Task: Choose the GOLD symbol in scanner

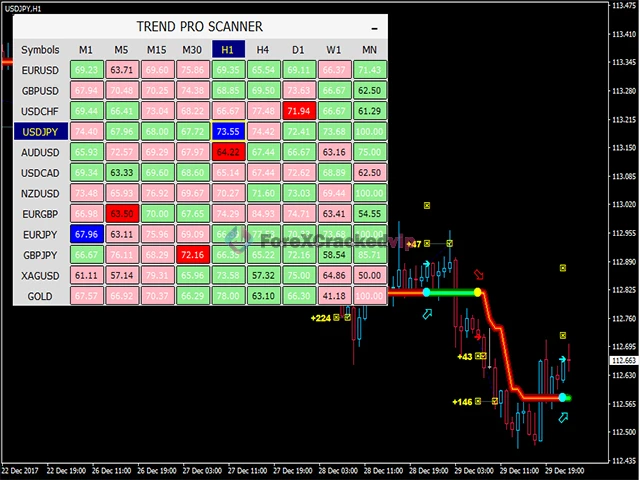Action: coord(40,296)
